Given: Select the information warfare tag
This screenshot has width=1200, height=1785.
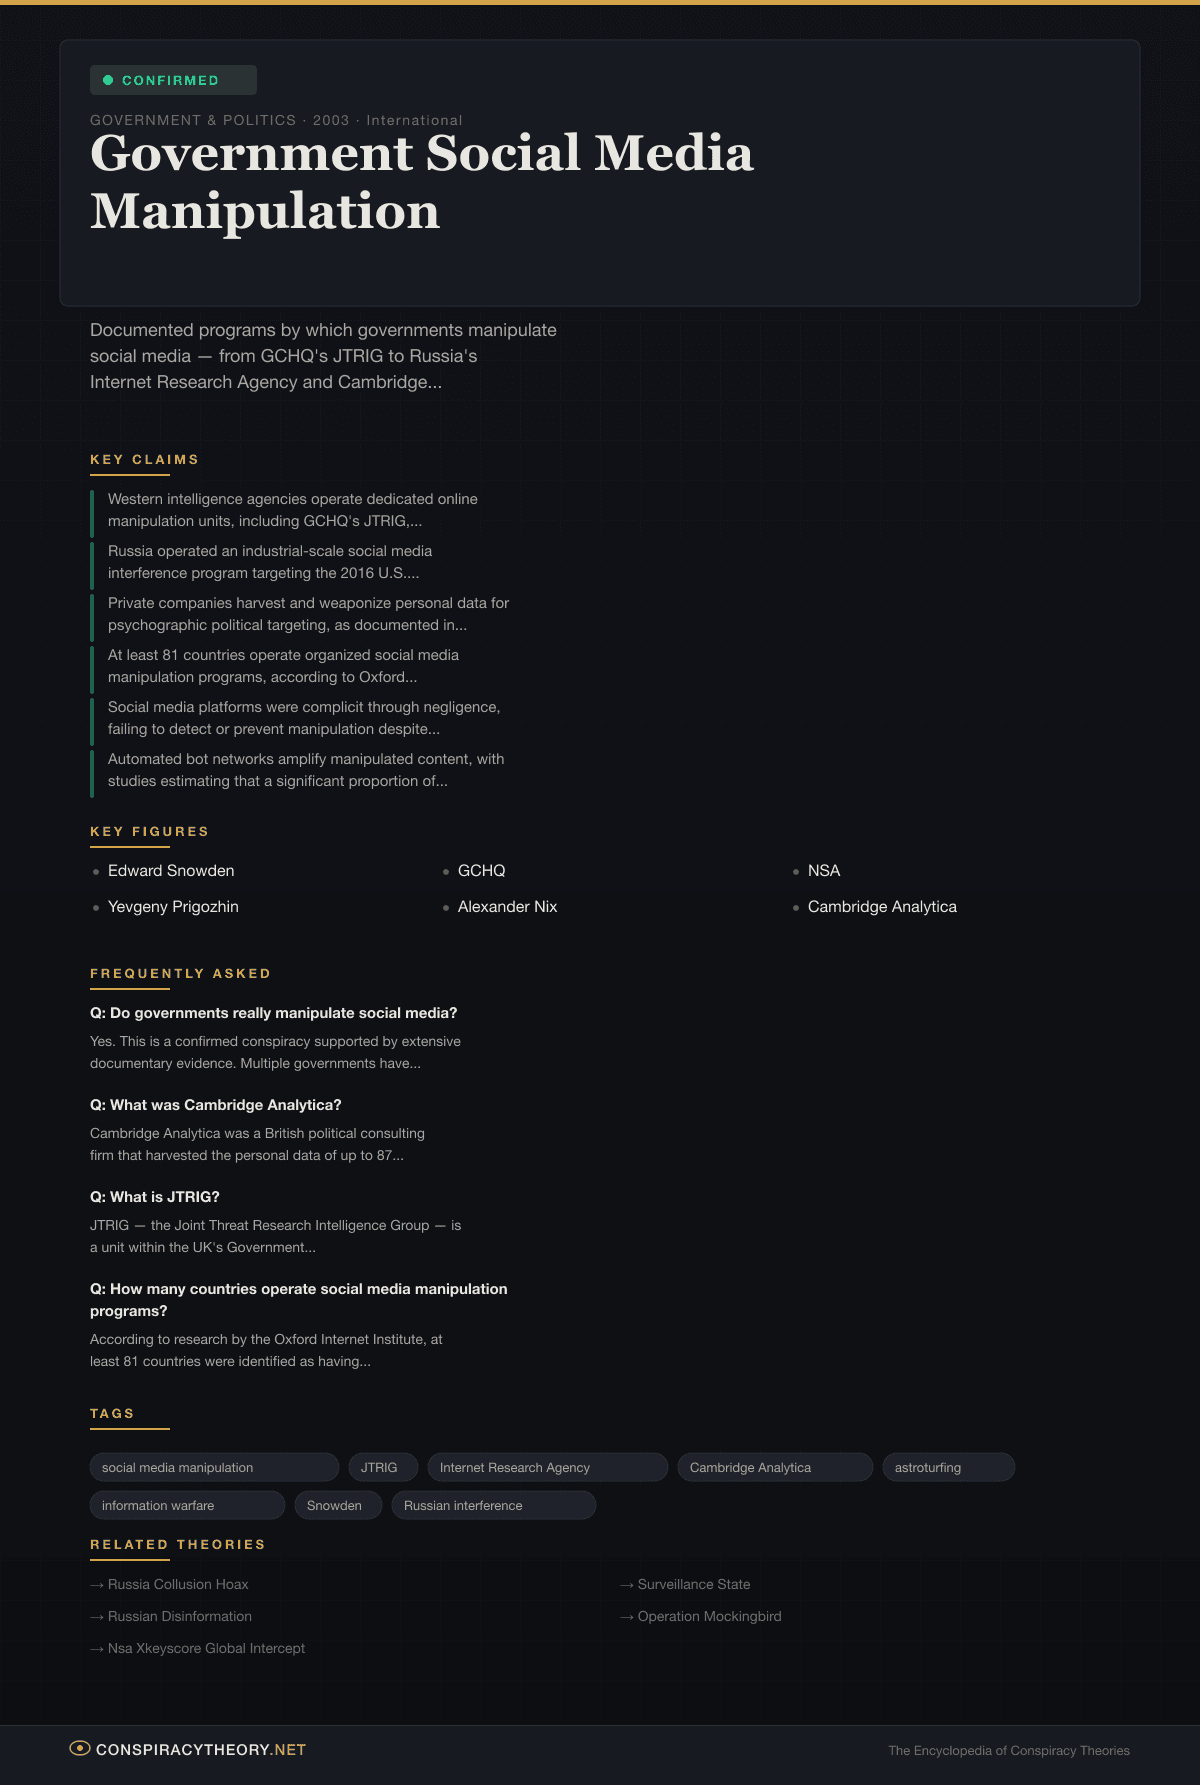Looking at the screenshot, I should pyautogui.click(x=186, y=1505).
